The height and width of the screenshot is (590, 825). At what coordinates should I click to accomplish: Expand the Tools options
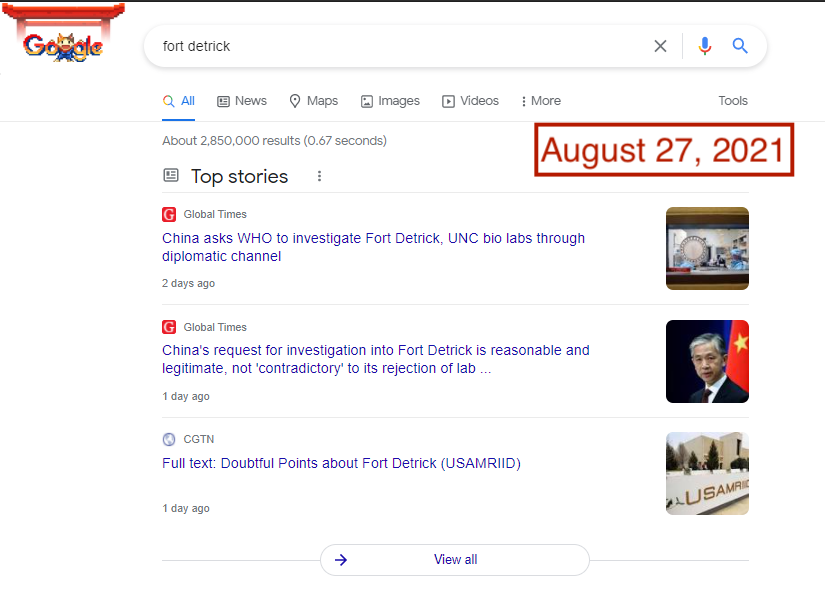pyautogui.click(x=732, y=101)
